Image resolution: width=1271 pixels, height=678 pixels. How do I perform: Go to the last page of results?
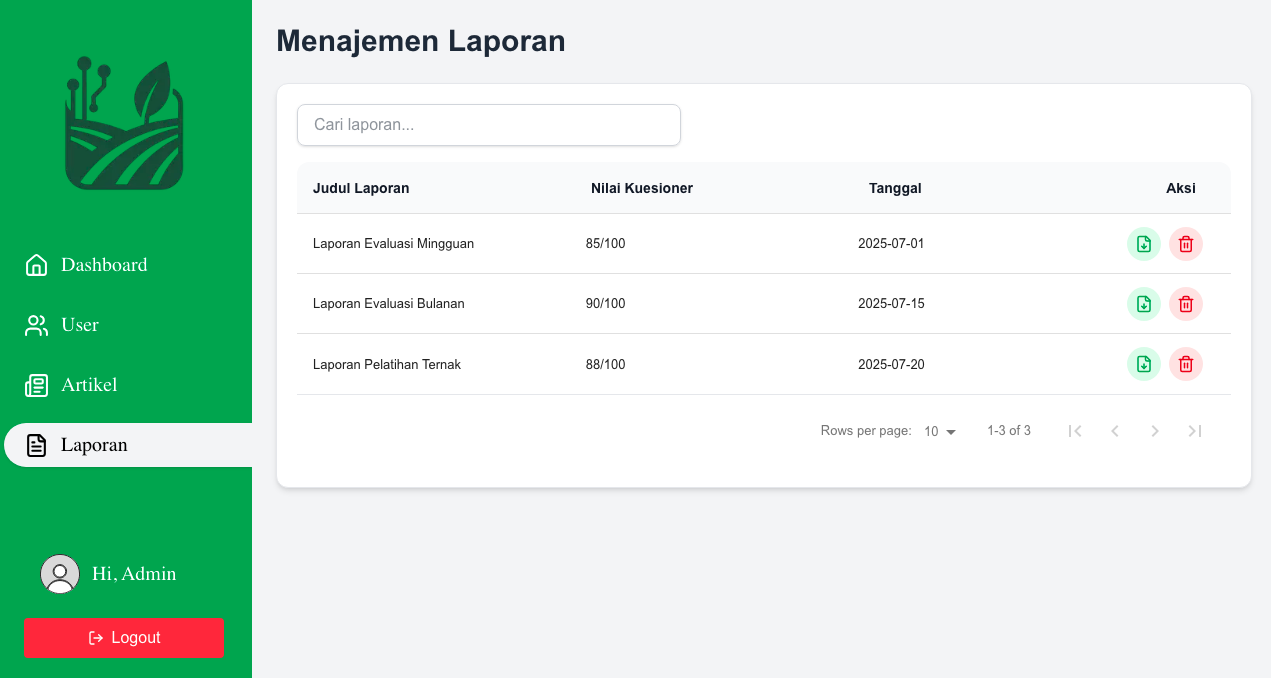point(1194,431)
